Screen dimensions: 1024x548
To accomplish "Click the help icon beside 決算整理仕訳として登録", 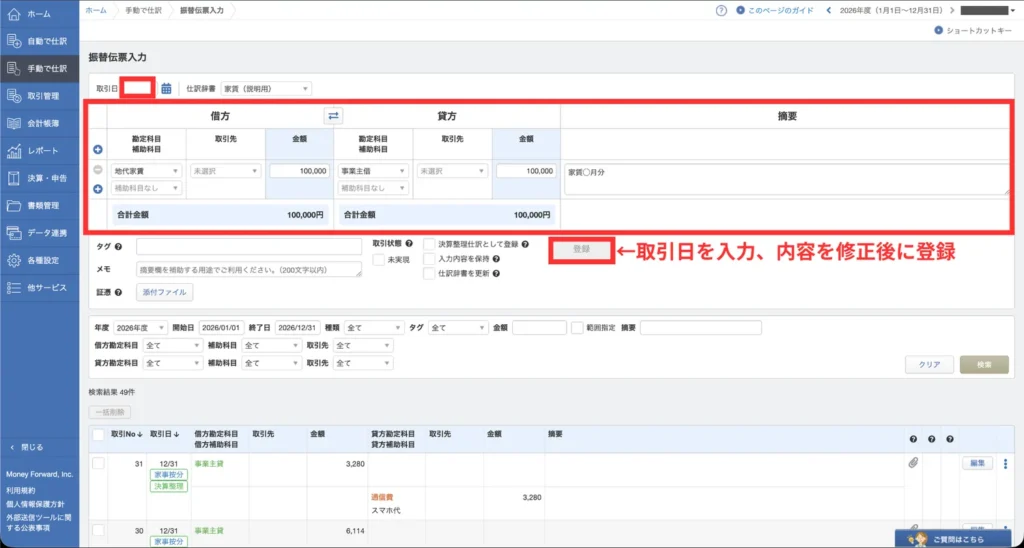I will coord(525,244).
